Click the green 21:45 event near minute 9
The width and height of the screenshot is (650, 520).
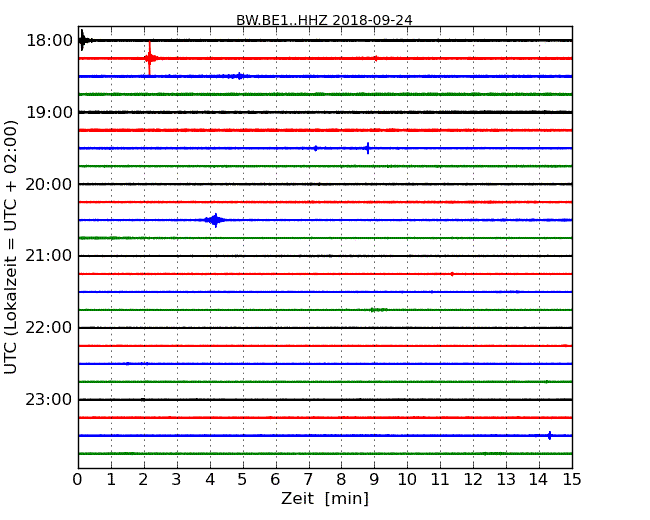(378, 310)
